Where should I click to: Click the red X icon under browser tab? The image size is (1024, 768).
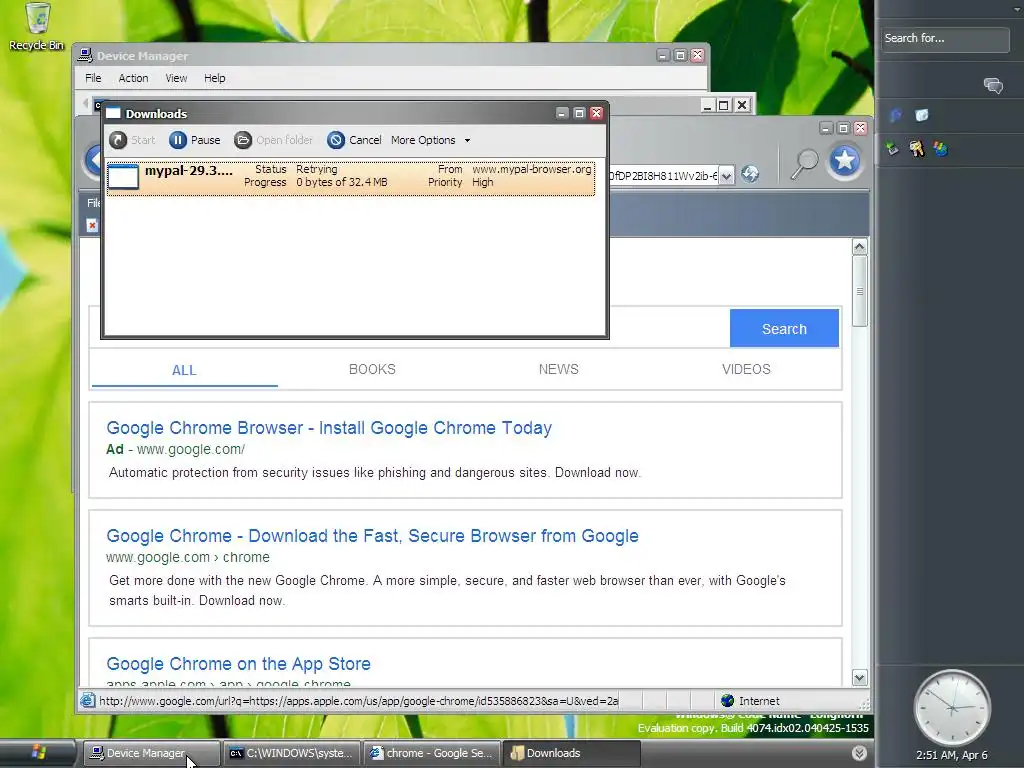tap(92, 225)
